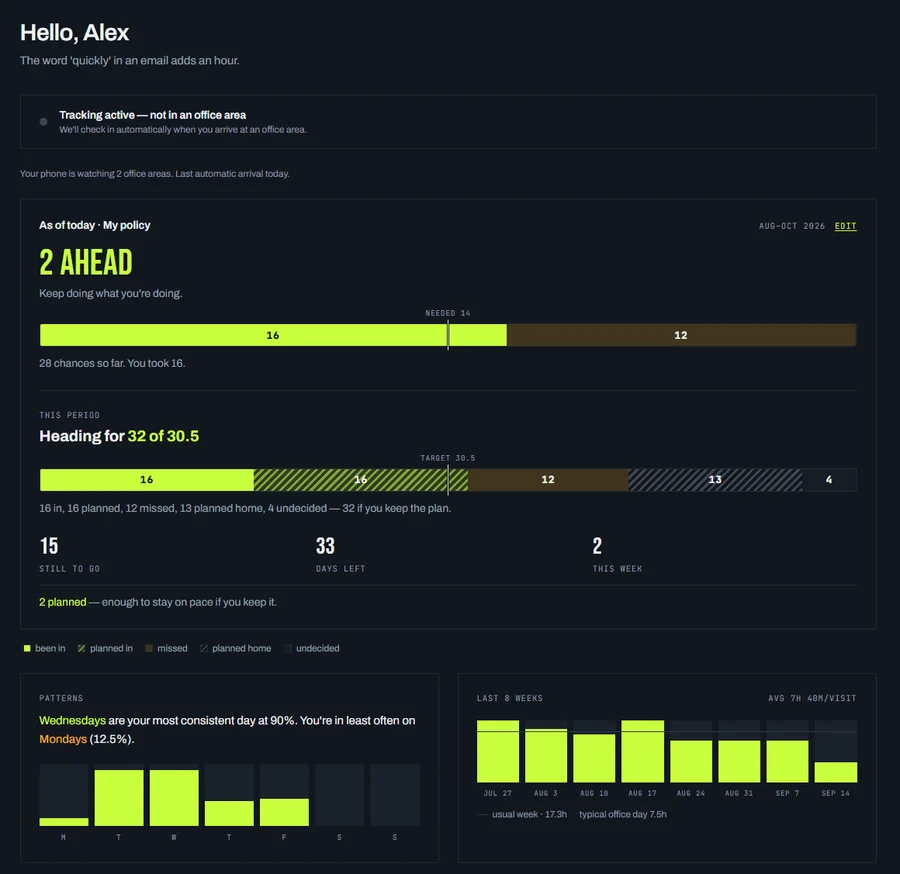This screenshot has width=900, height=874.
Task: Click the AUG 10 weekly bar
Action: (x=594, y=758)
